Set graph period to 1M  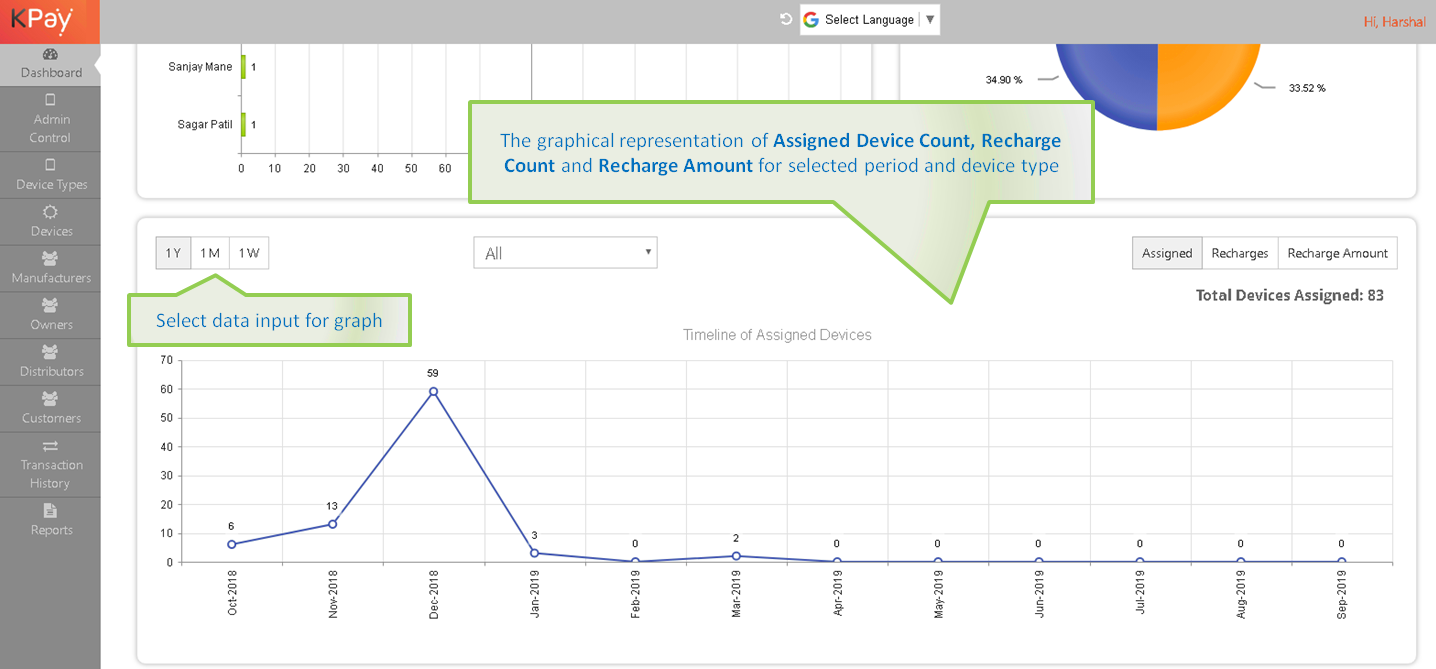(210, 253)
